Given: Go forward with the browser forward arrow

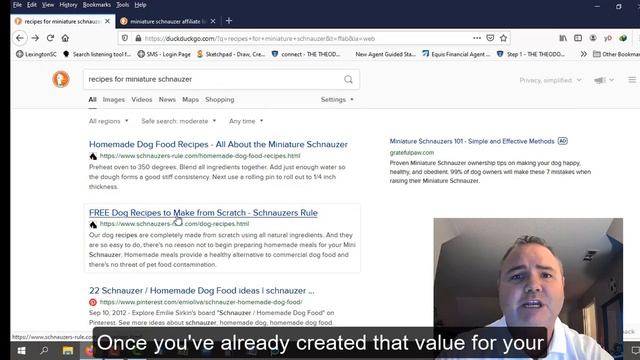Looking at the screenshot, I should pyautogui.click(x=35, y=38).
